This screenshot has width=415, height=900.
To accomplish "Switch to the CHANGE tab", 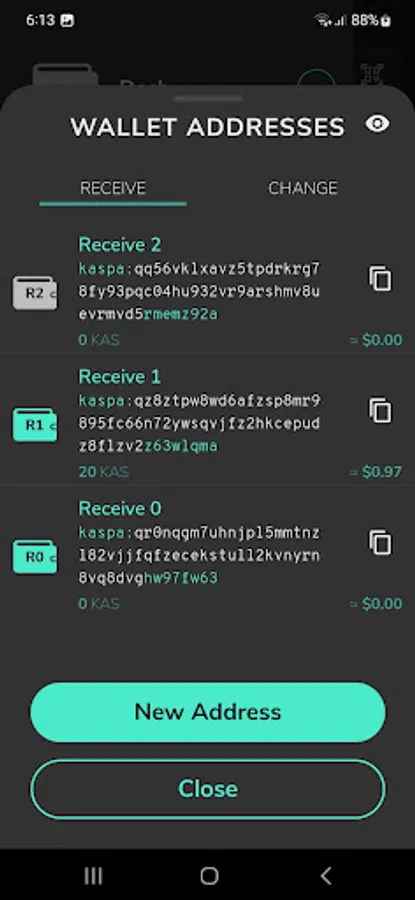I will (302, 188).
